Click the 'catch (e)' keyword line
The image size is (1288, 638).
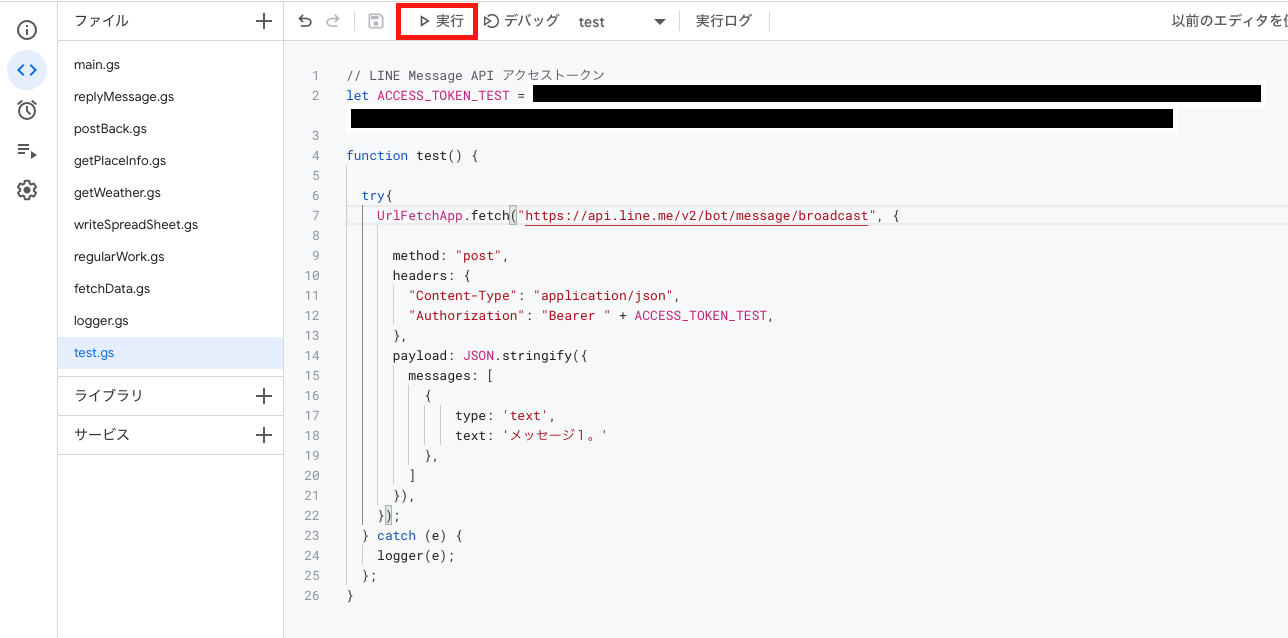point(412,536)
